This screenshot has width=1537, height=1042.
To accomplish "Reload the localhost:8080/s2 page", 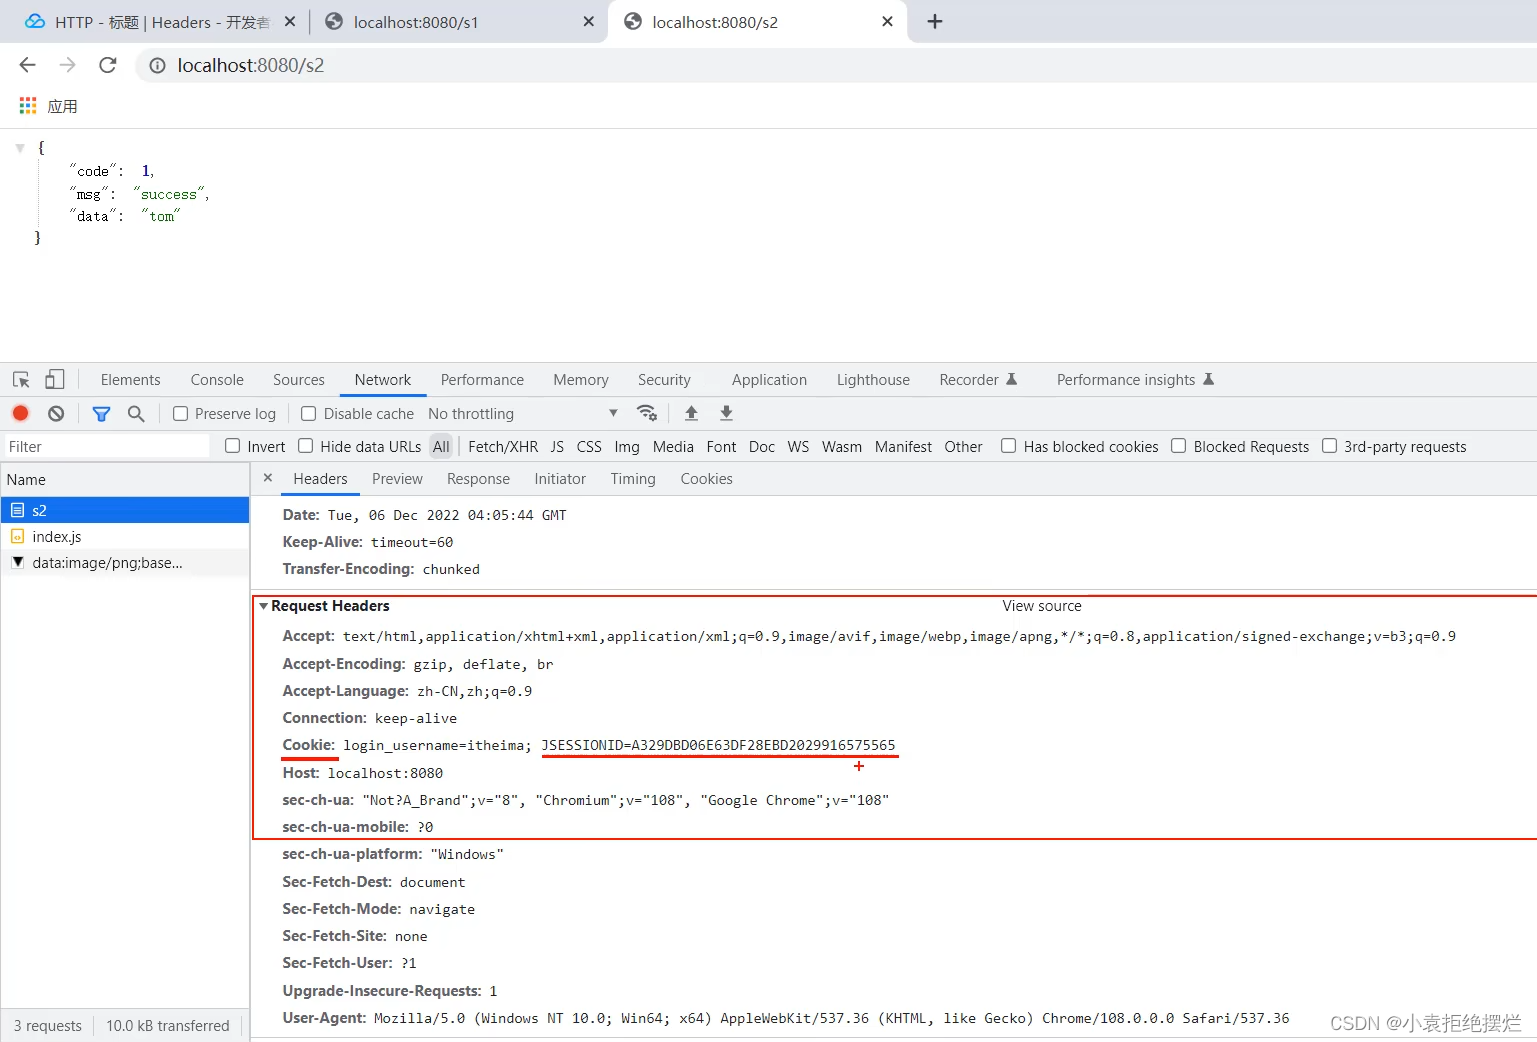I will coord(108,65).
